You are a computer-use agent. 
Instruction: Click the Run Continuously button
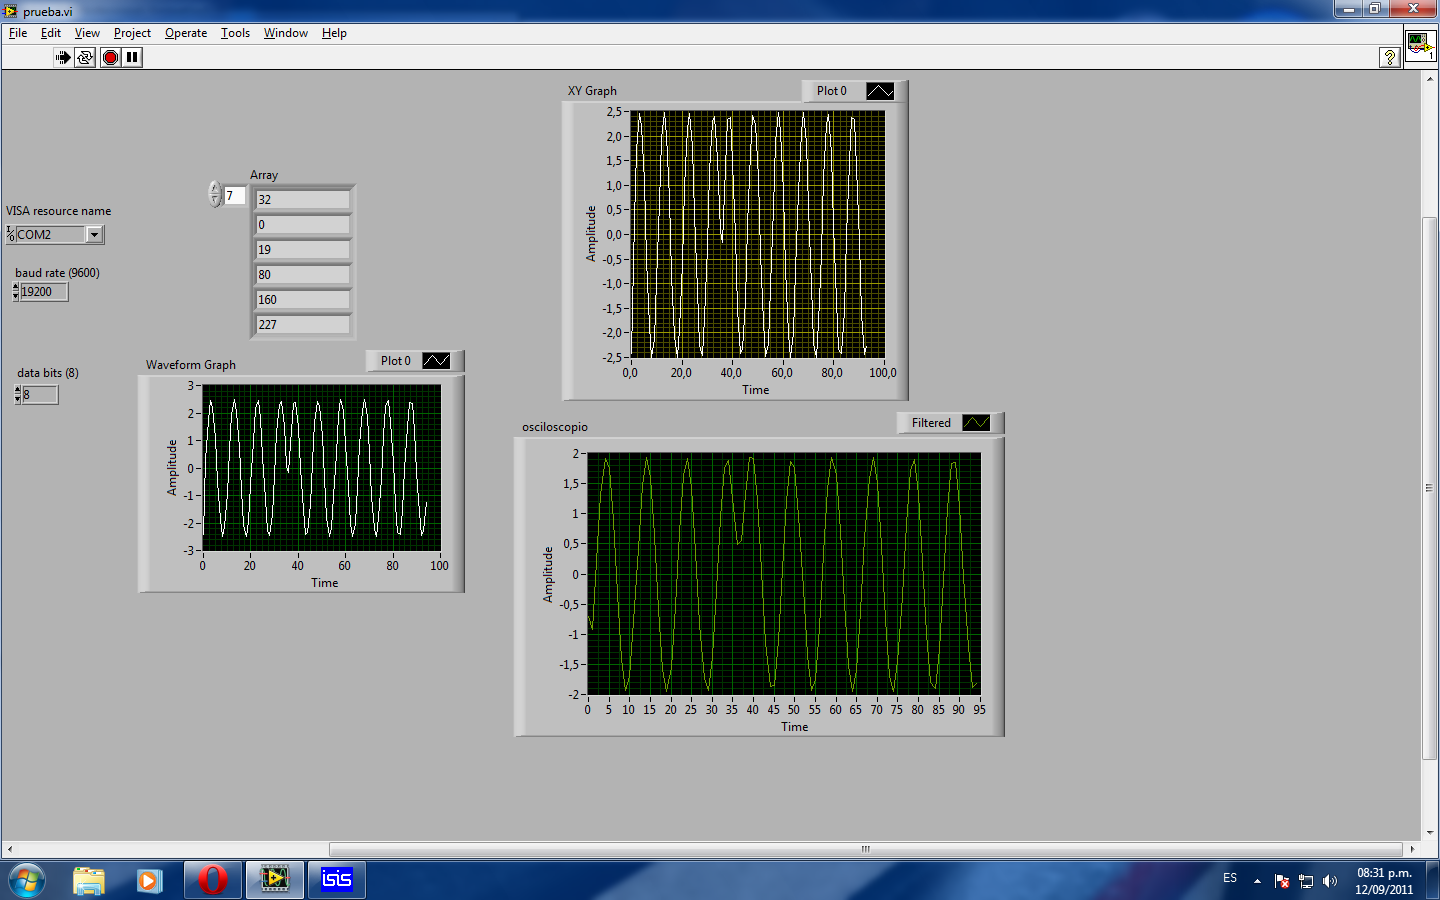click(x=85, y=57)
